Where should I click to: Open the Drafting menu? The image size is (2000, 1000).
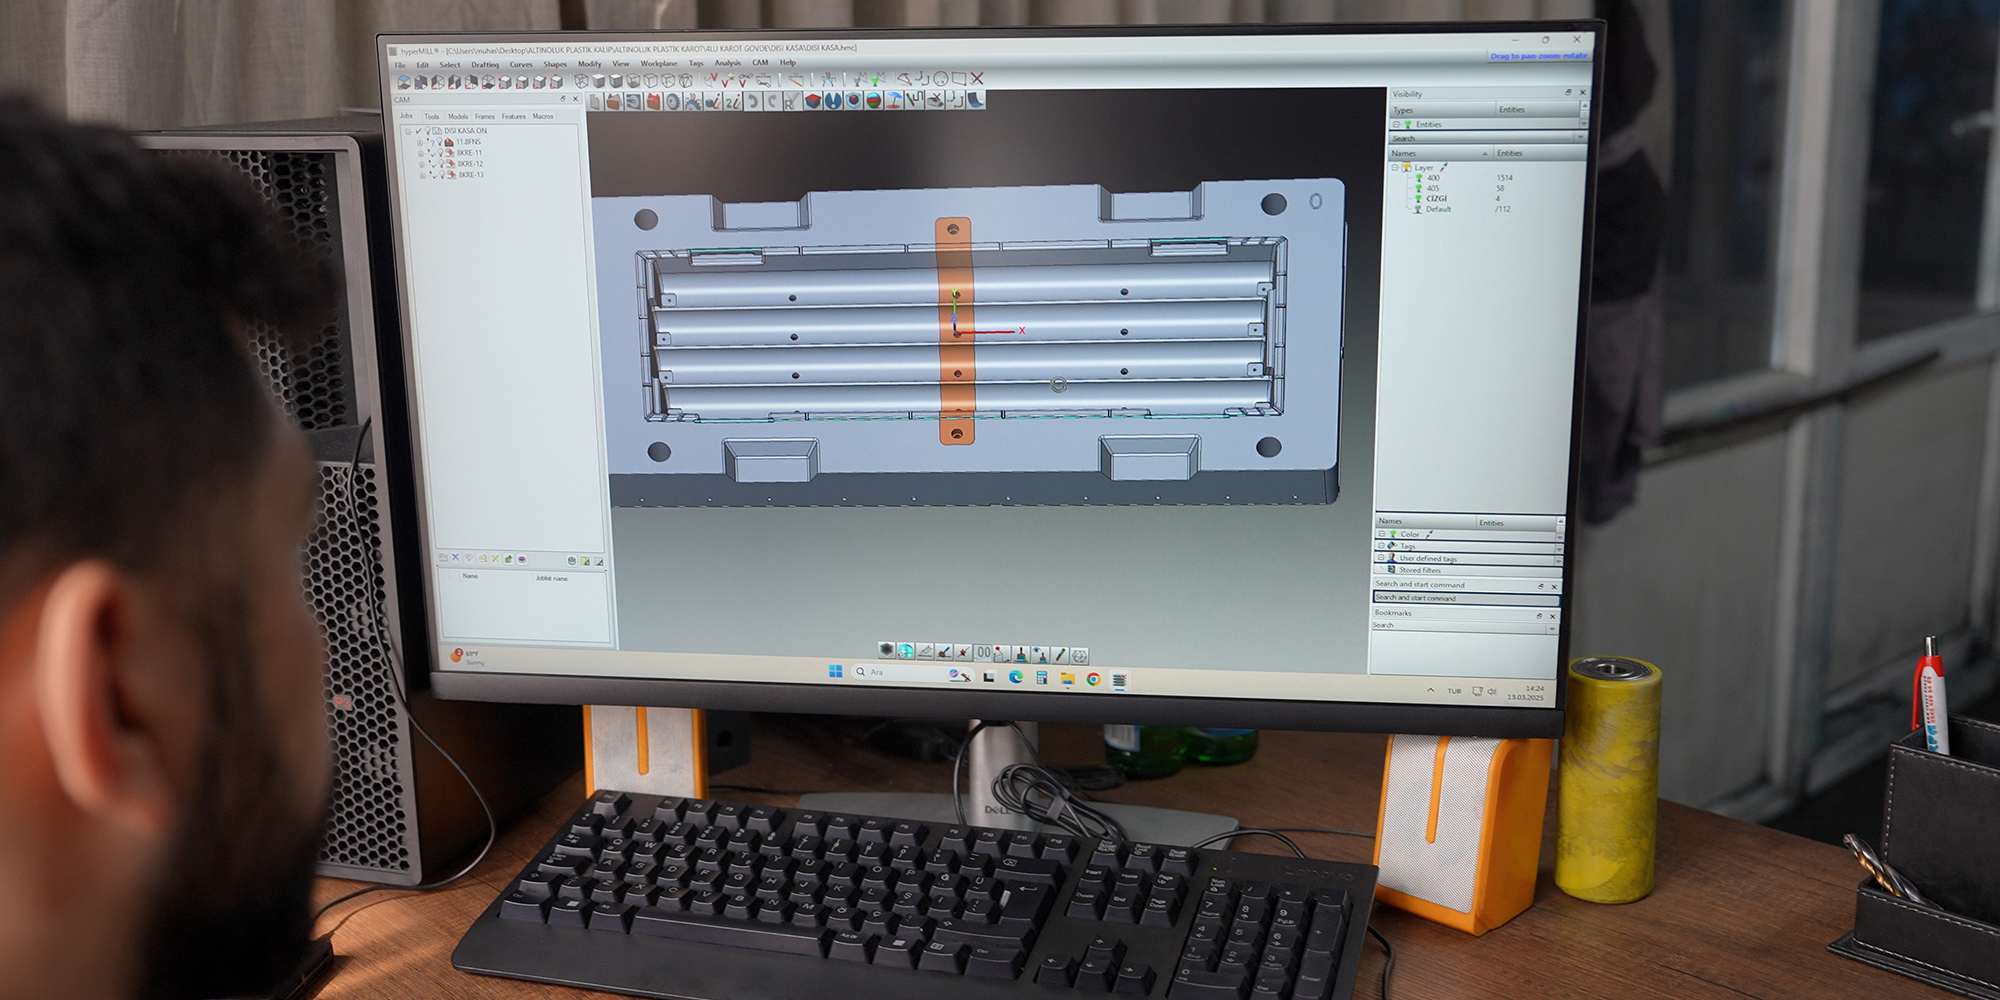[x=485, y=64]
